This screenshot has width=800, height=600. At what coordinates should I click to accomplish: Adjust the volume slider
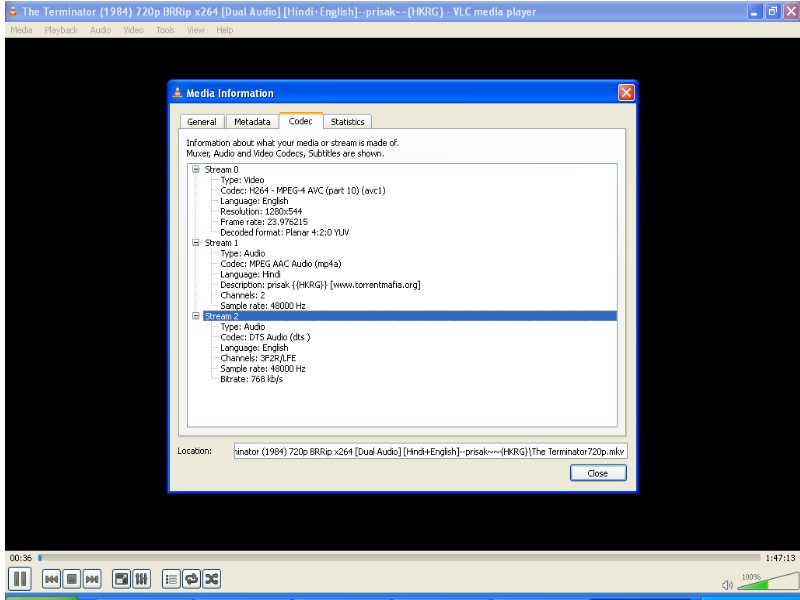767,581
